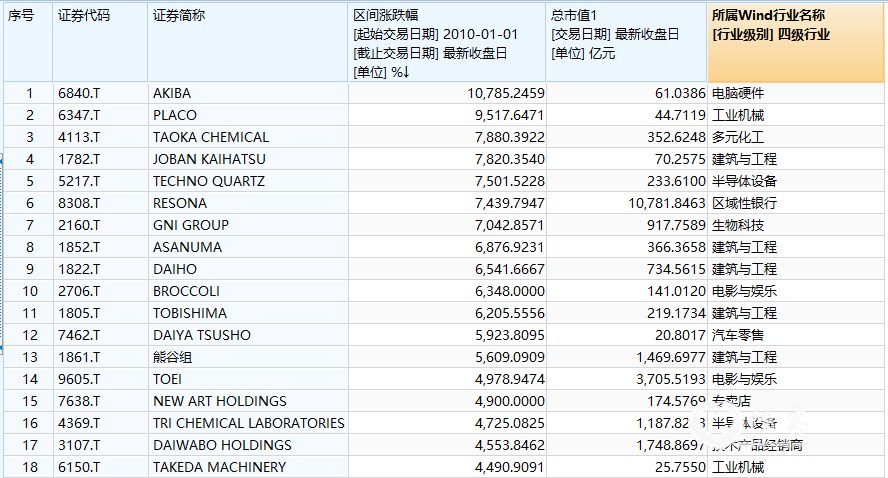The height and width of the screenshot is (478, 888).
Task: Click security name TOBISHIMA
Action: 190,314
